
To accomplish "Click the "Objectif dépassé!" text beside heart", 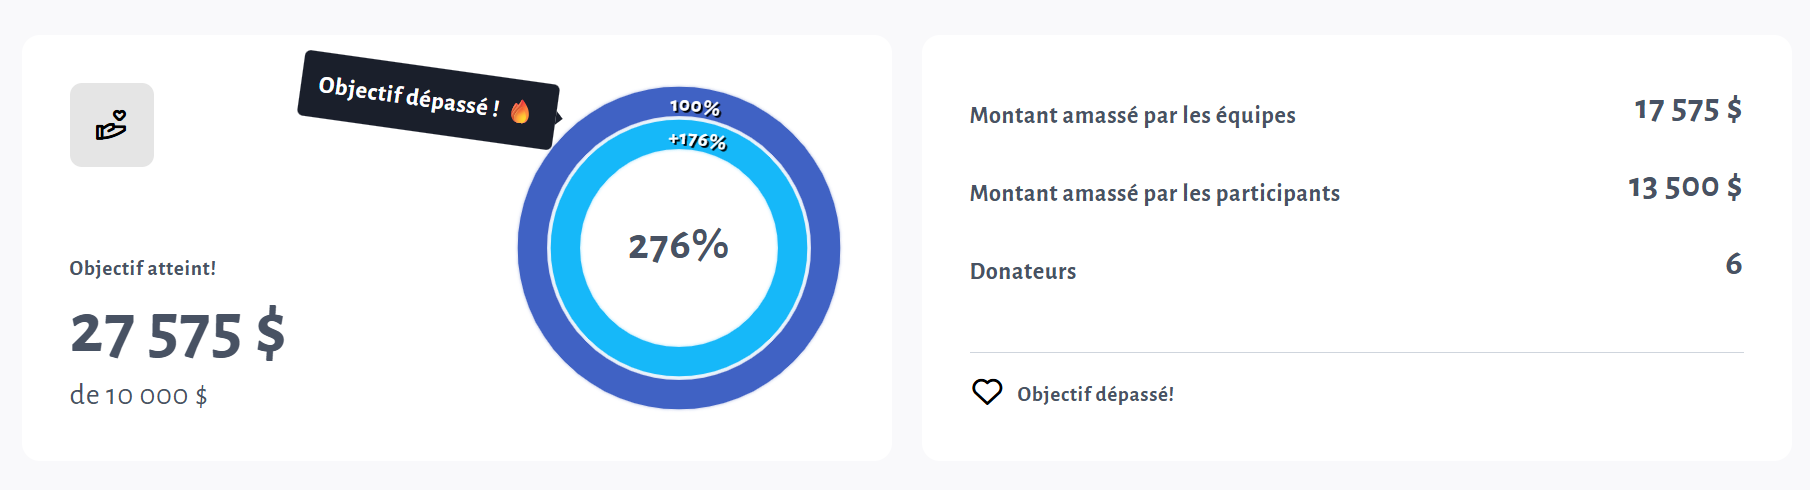I will click(1095, 394).
